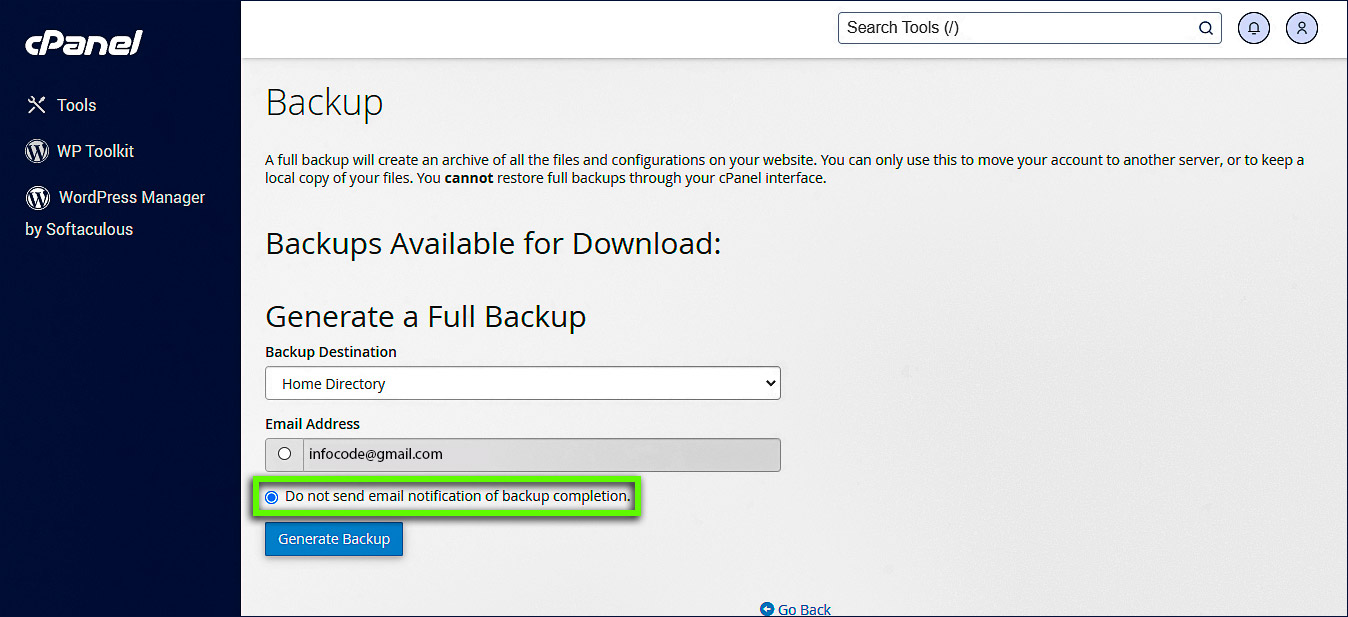Open WordPress Manager by Softaculous
This screenshot has height=617, width=1348.
(x=131, y=198)
